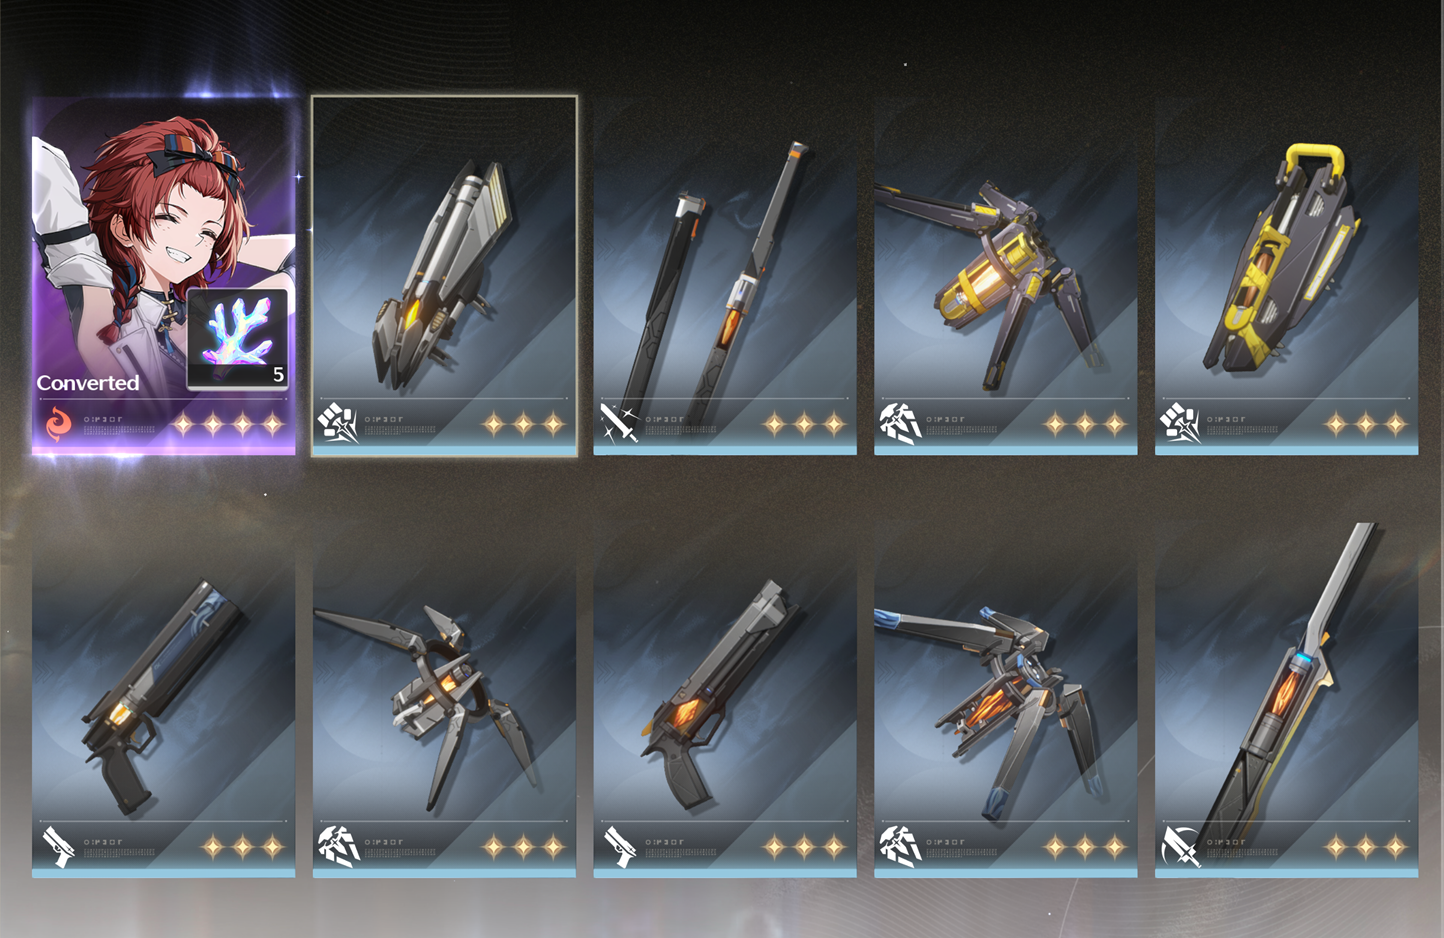
Task: Click the gauntlets type icon on the yellow-handled gauntlets card
Action: [1181, 423]
